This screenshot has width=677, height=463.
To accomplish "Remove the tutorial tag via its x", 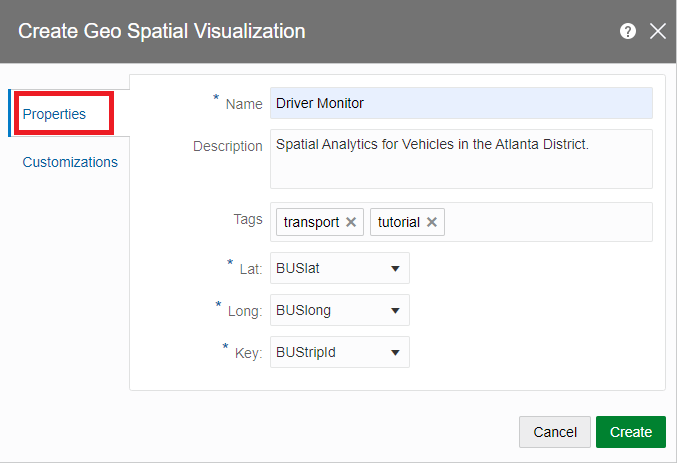I will point(431,222).
